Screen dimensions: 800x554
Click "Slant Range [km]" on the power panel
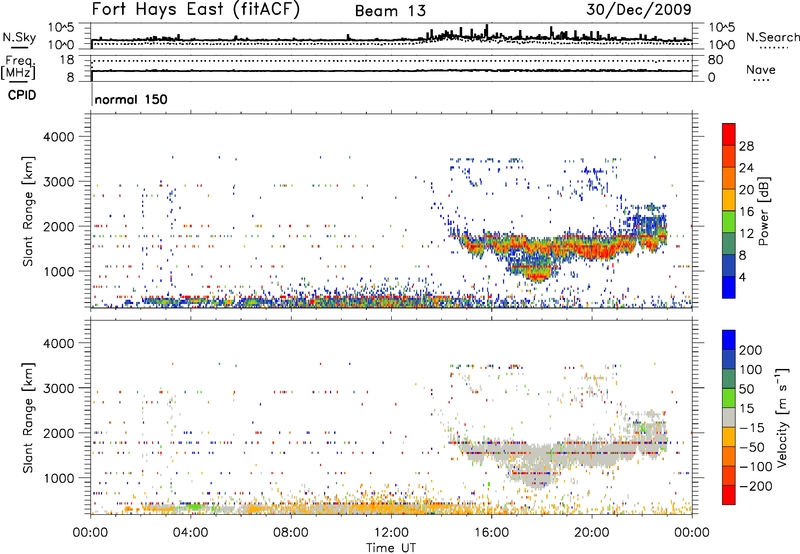(28, 211)
